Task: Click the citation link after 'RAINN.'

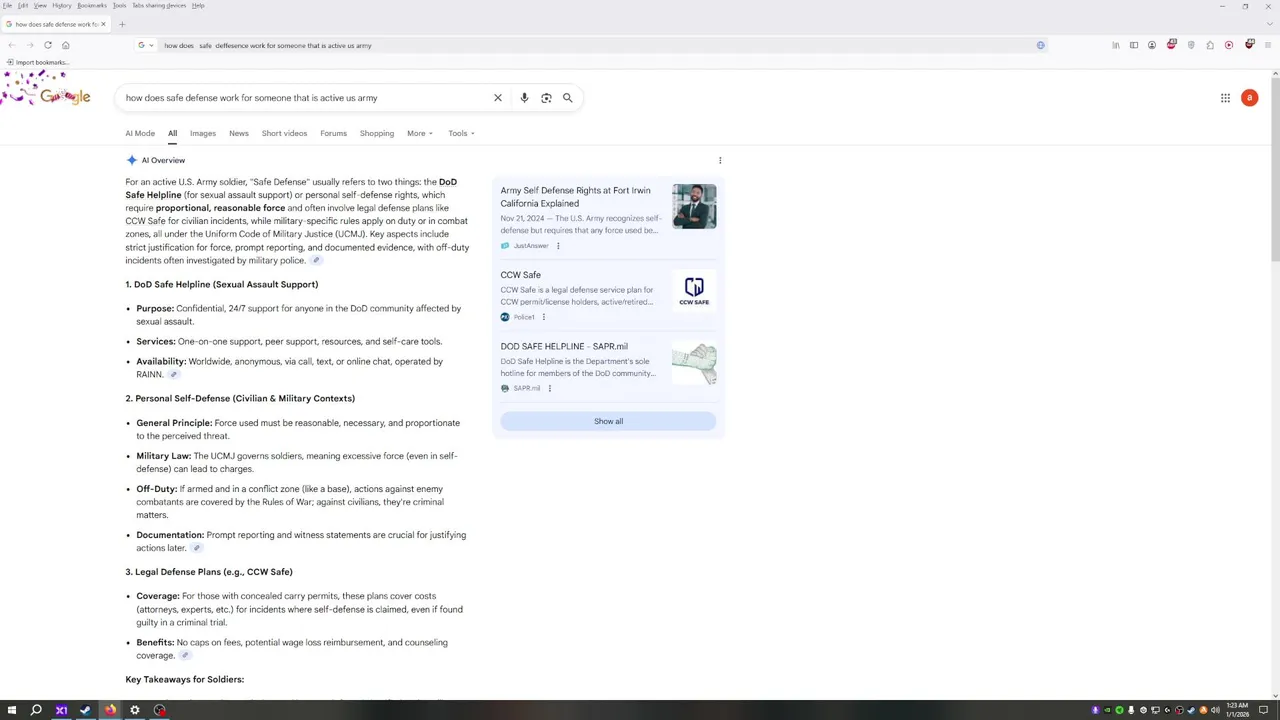Action: pos(173,375)
